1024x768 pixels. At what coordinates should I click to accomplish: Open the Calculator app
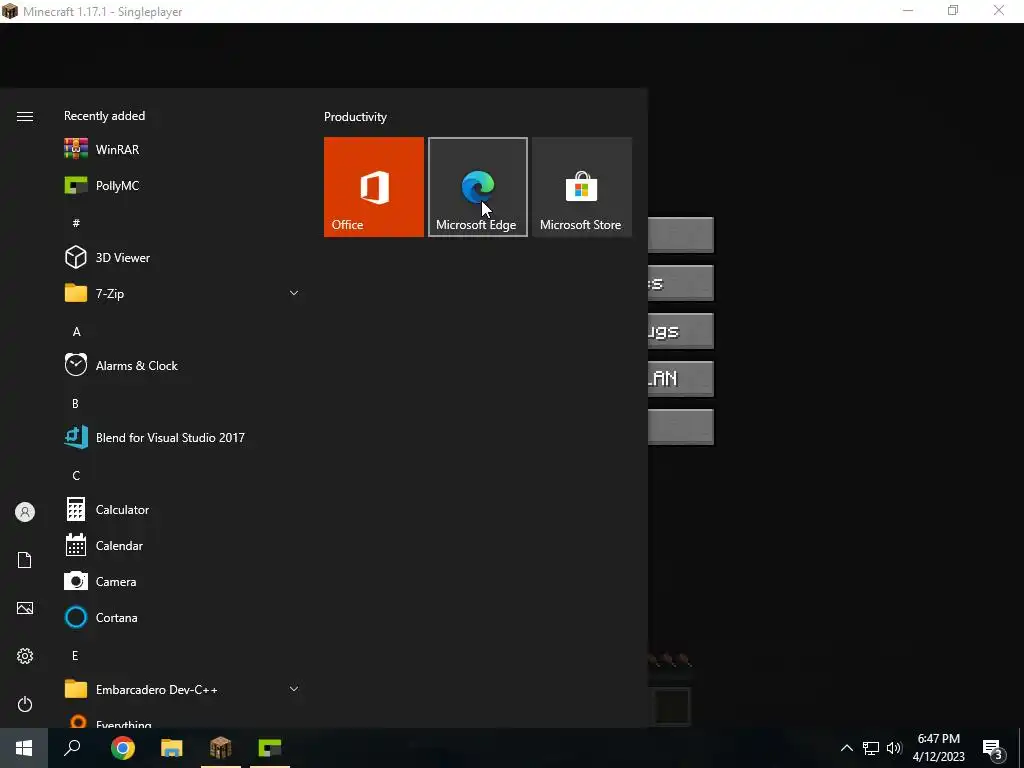183,509
